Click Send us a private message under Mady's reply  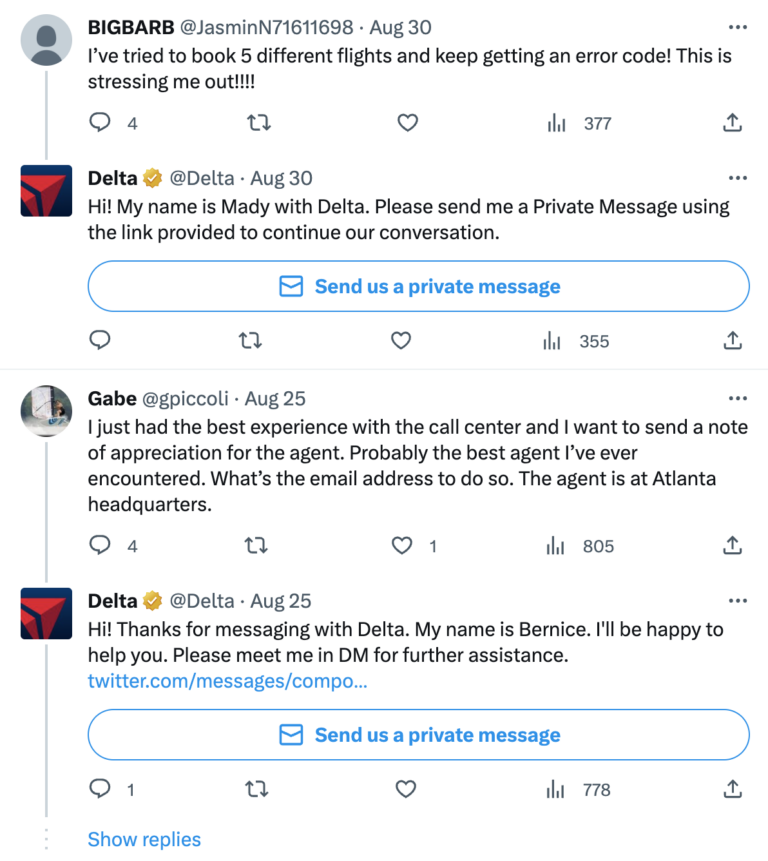(x=418, y=287)
